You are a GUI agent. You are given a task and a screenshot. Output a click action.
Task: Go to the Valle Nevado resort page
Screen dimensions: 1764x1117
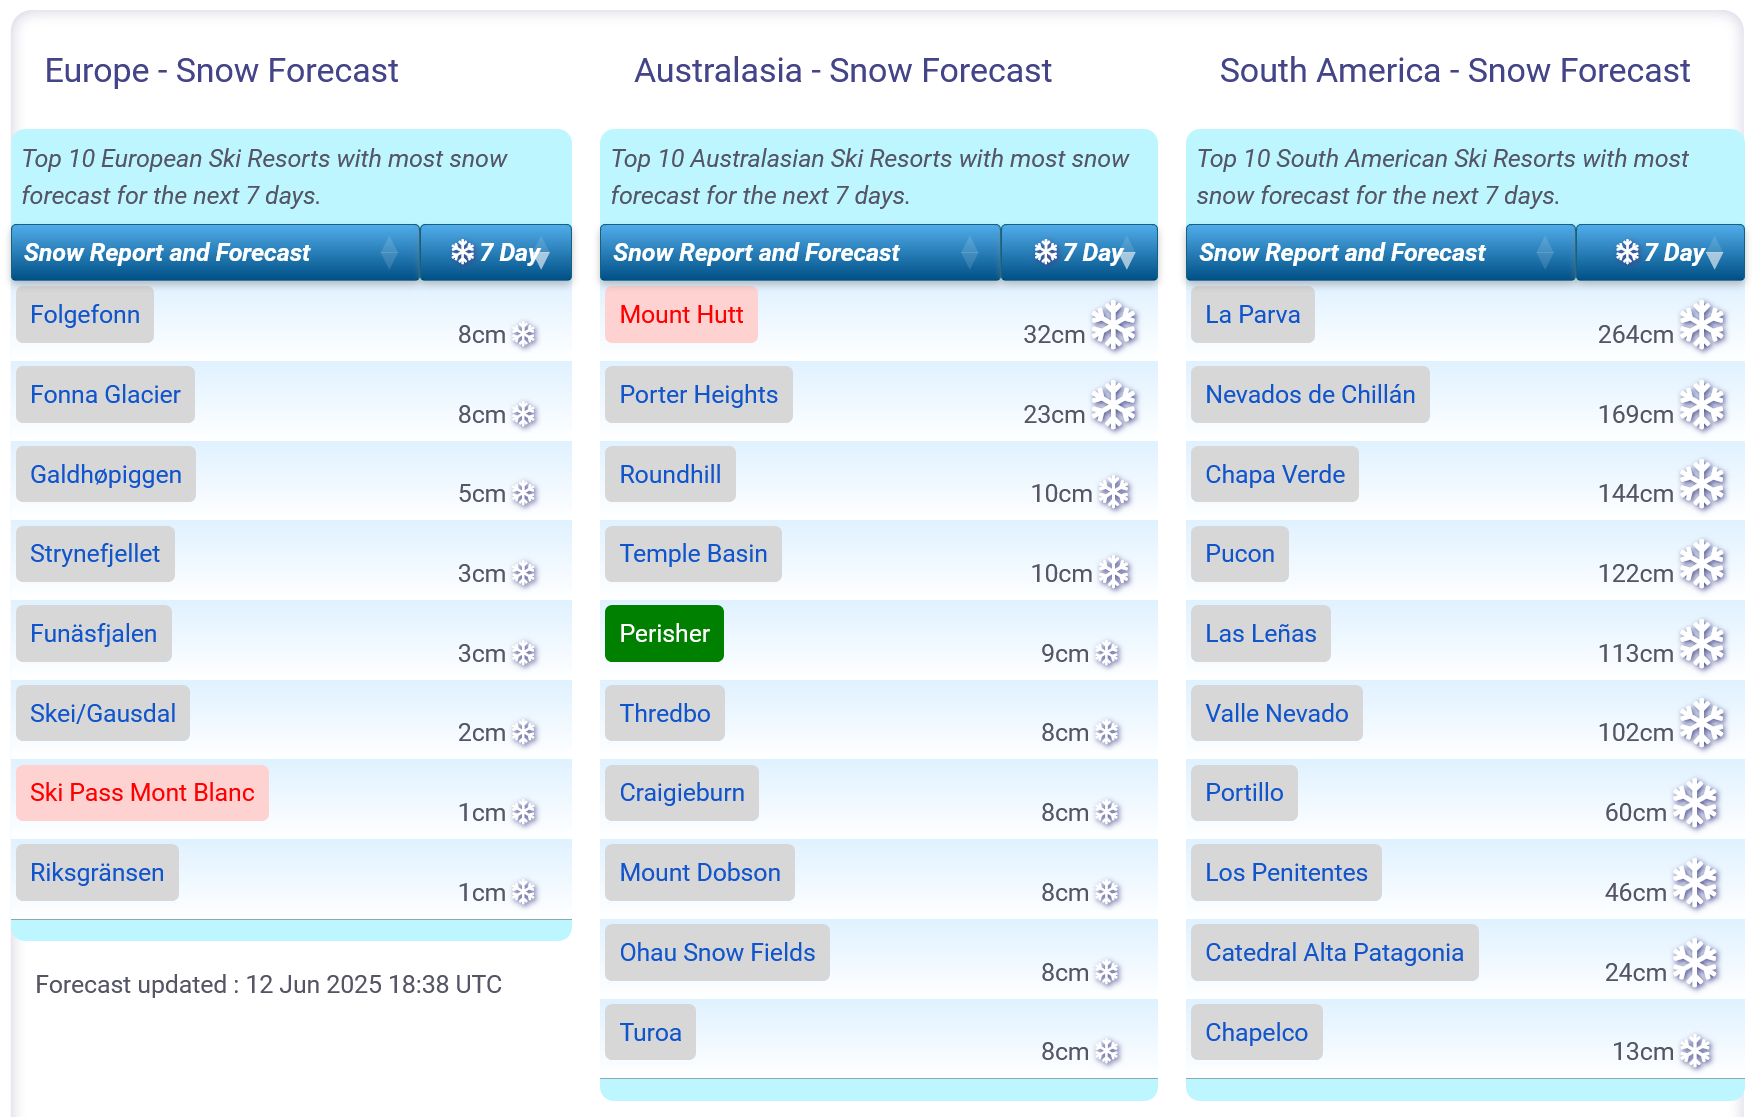coord(1277,713)
